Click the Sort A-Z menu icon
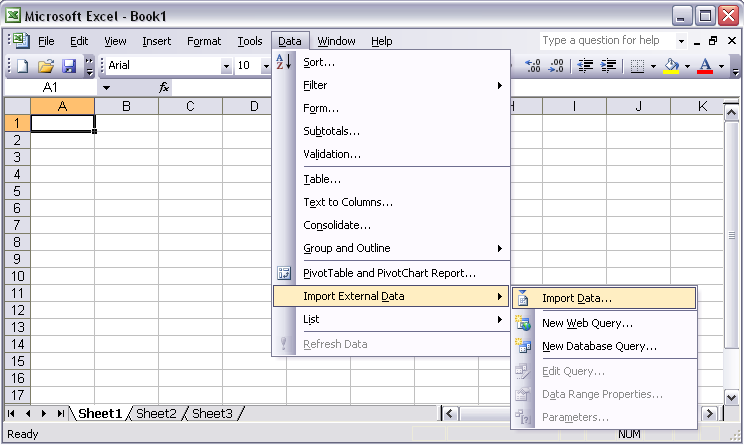 pos(284,62)
